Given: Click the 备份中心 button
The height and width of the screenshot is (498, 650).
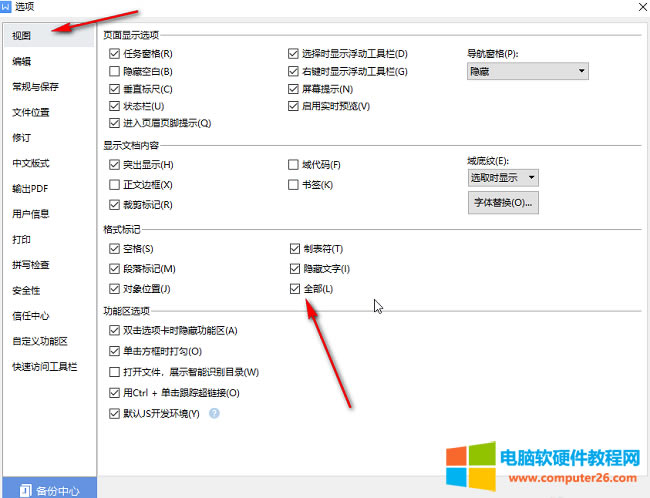Looking at the screenshot, I should coord(50,488).
